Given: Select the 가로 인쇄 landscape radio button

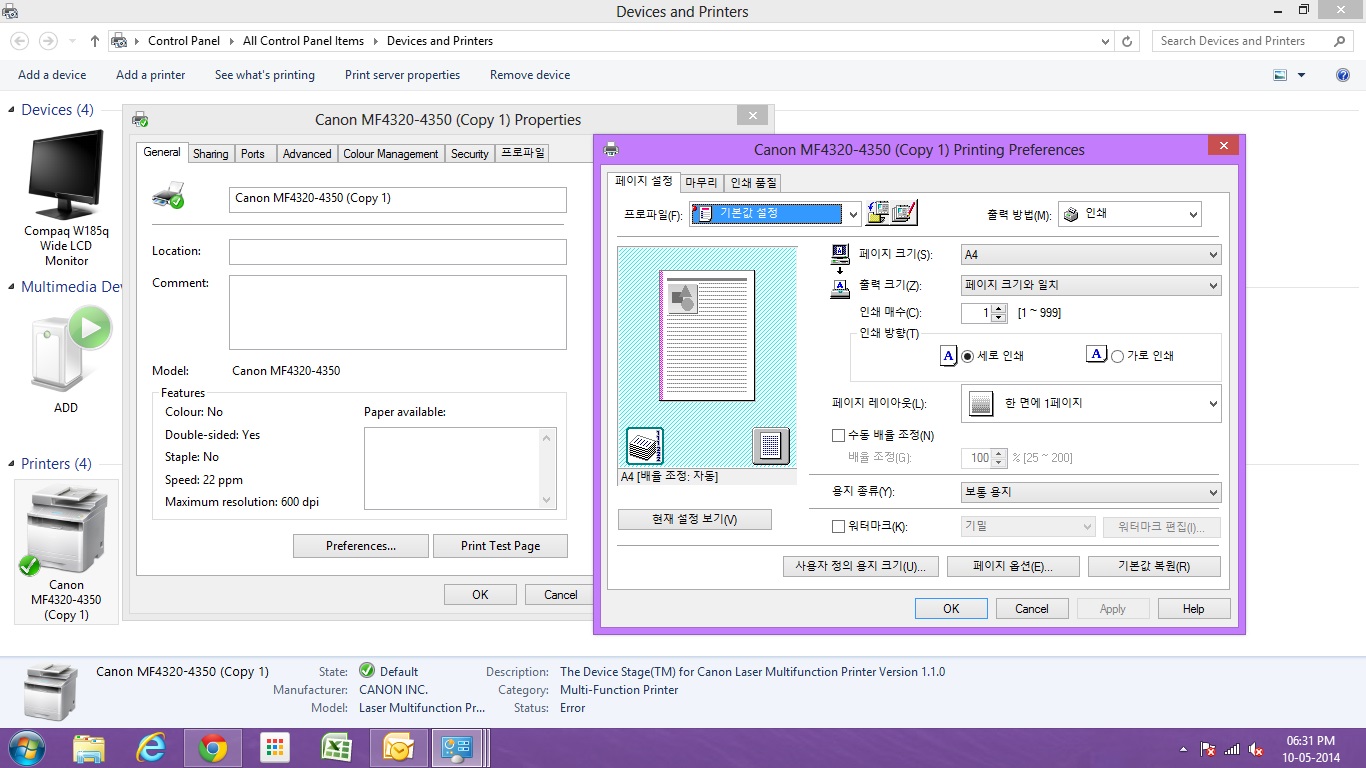Looking at the screenshot, I should pyautogui.click(x=1117, y=356).
